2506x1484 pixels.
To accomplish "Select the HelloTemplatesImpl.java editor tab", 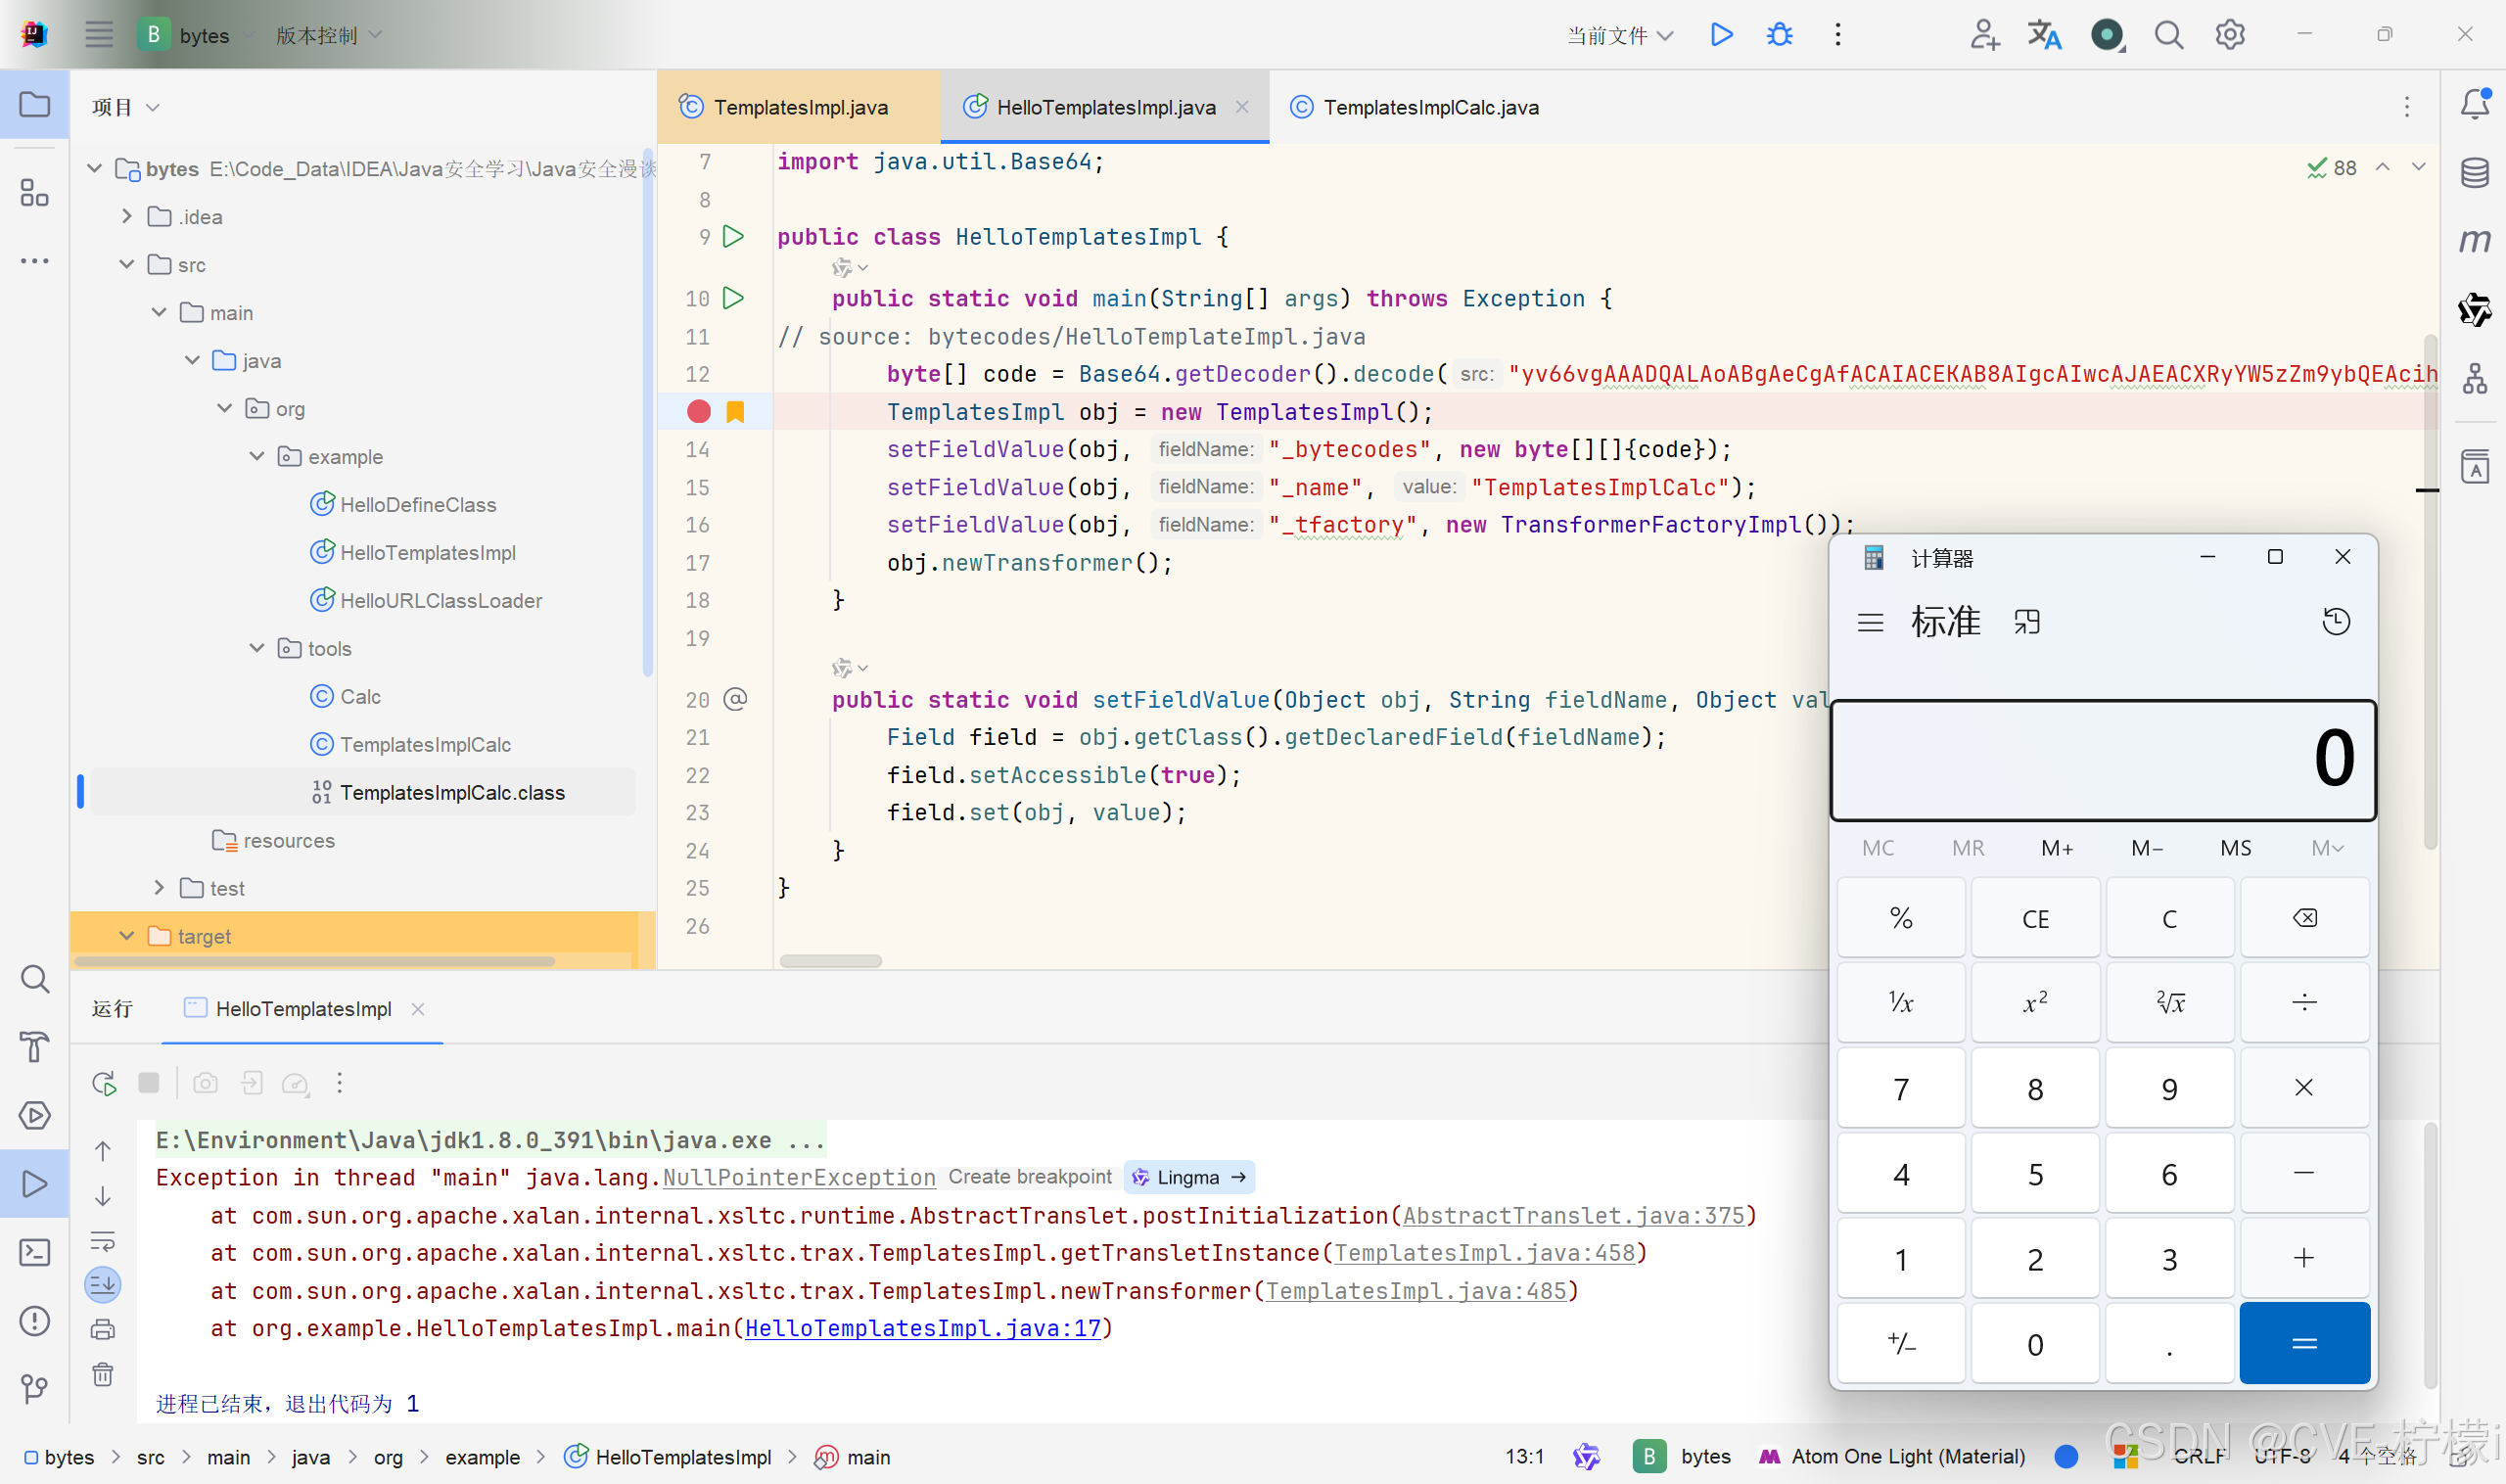I will click(1105, 107).
